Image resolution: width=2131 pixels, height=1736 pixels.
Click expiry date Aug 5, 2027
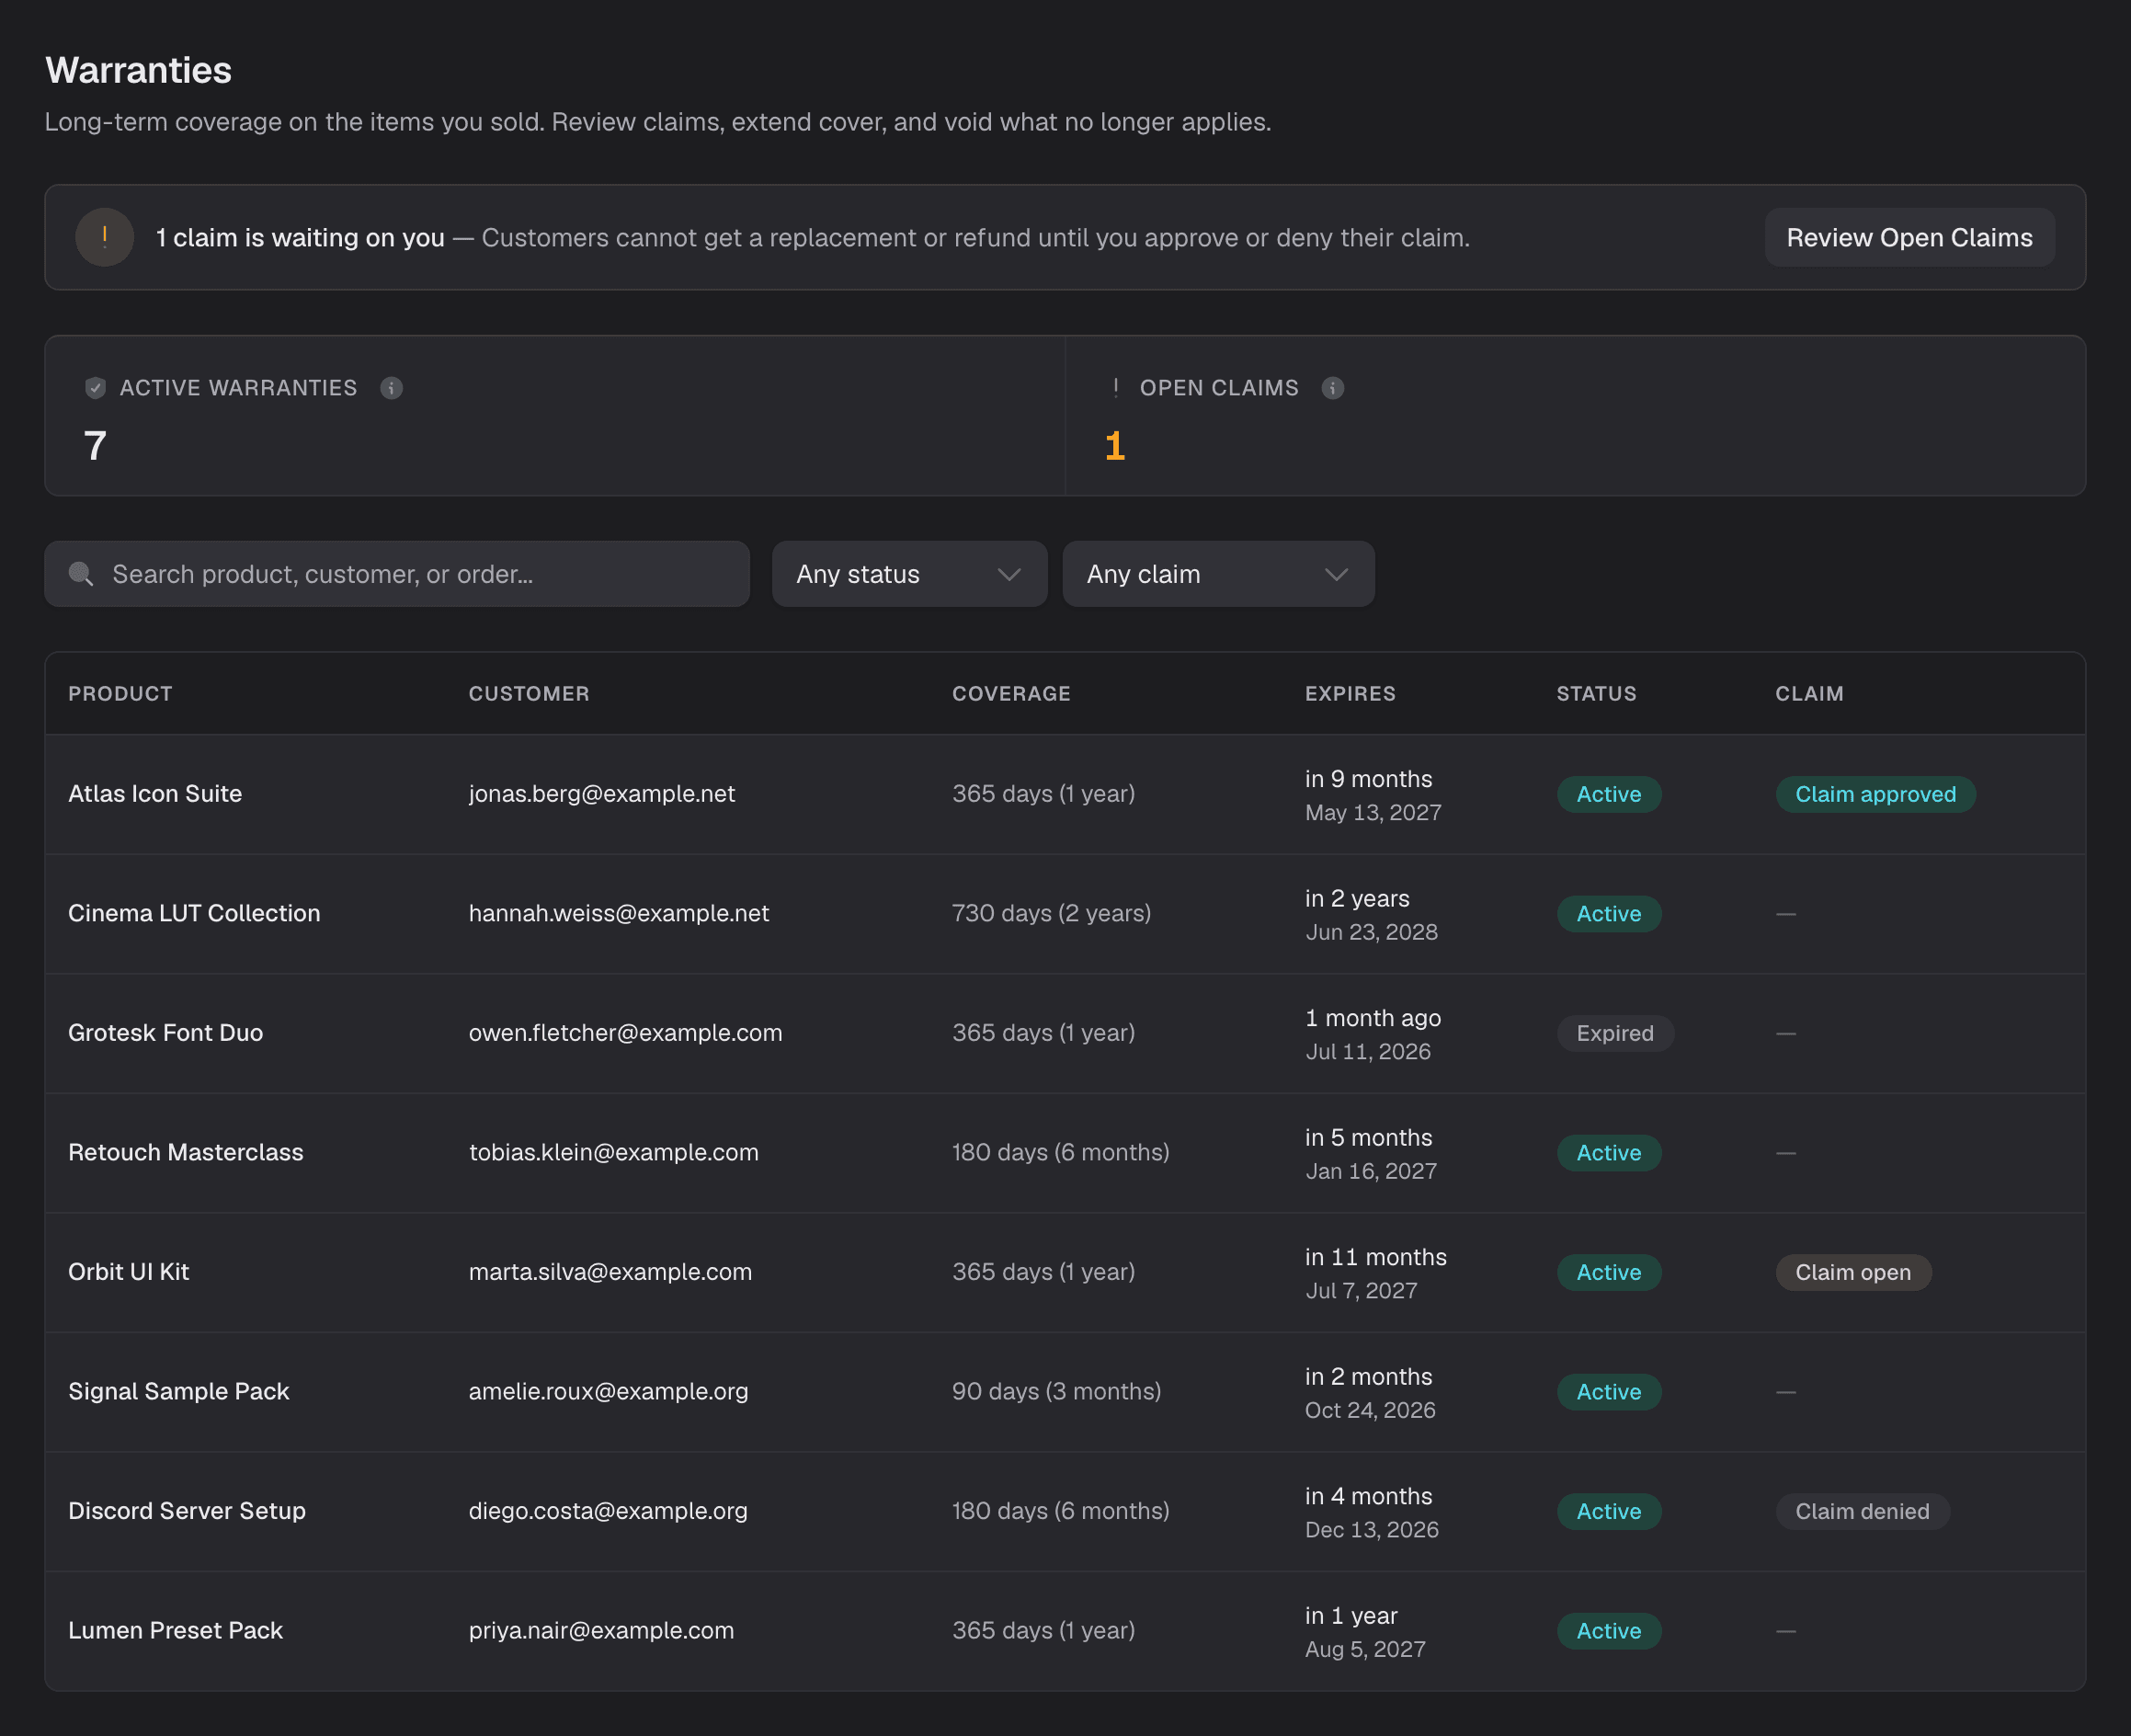(1365, 1650)
